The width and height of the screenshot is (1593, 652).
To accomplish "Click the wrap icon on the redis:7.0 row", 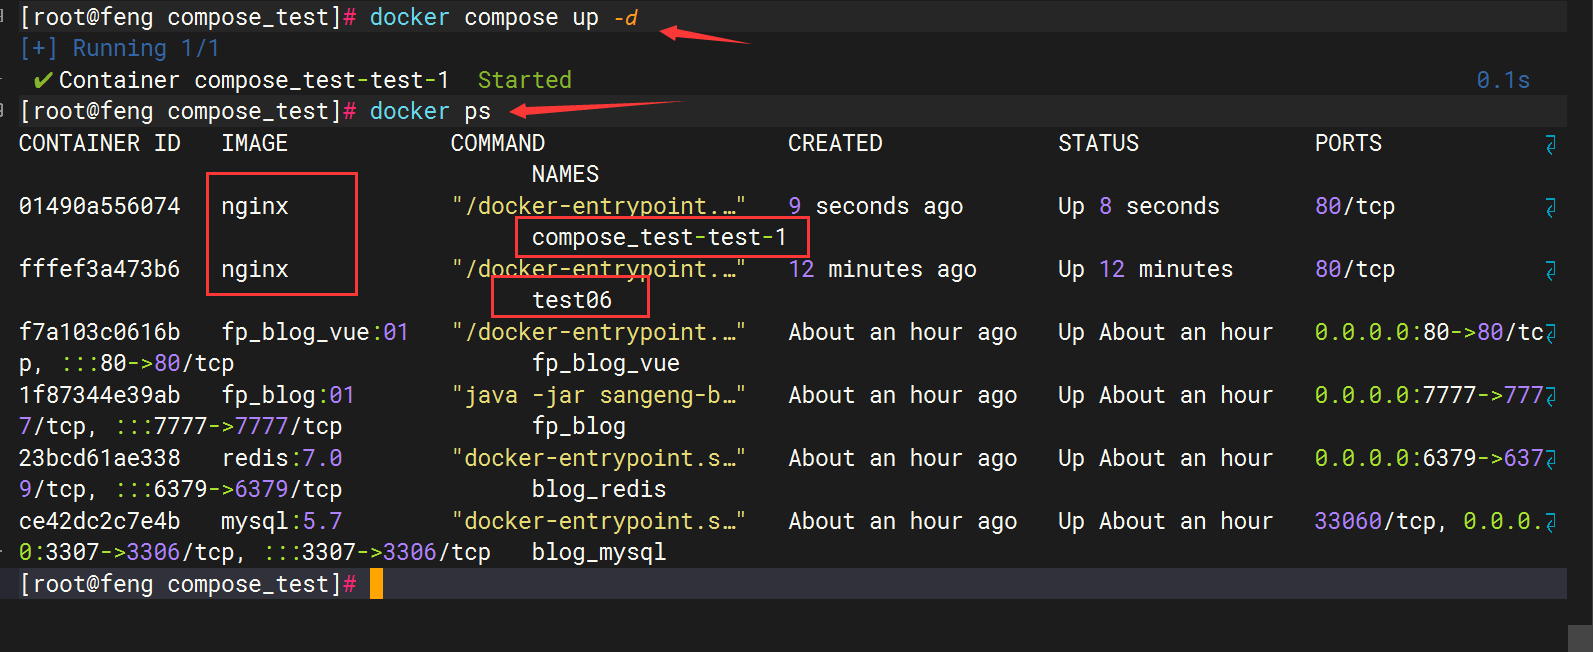I will (x=1550, y=459).
